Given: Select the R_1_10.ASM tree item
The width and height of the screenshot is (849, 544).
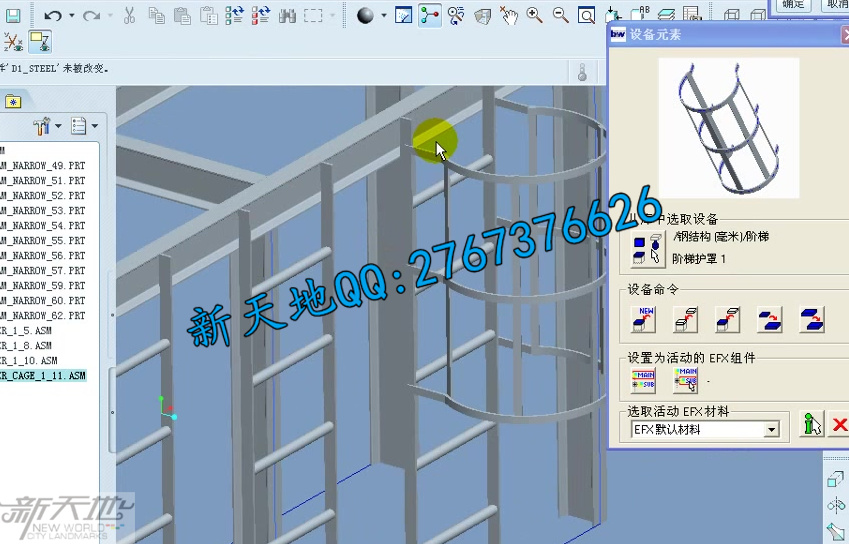Looking at the screenshot, I should point(29,361).
